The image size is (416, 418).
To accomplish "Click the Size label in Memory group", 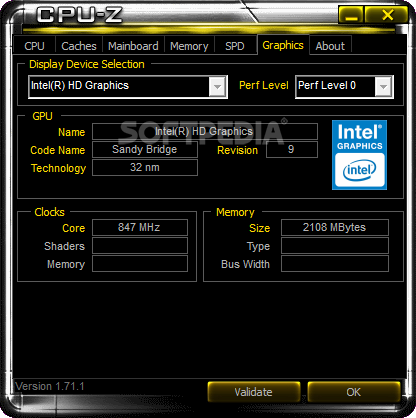I will pyautogui.click(x=259, y=228).
